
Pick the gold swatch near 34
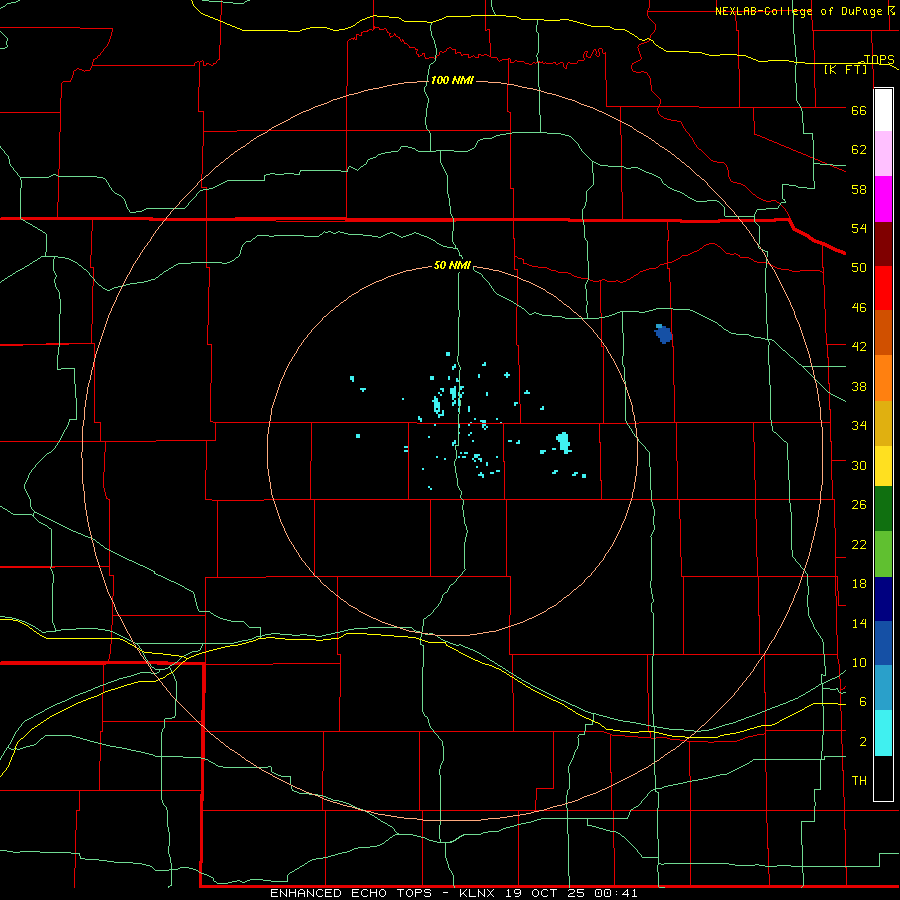pyautogui.click(x=883, y=423)
